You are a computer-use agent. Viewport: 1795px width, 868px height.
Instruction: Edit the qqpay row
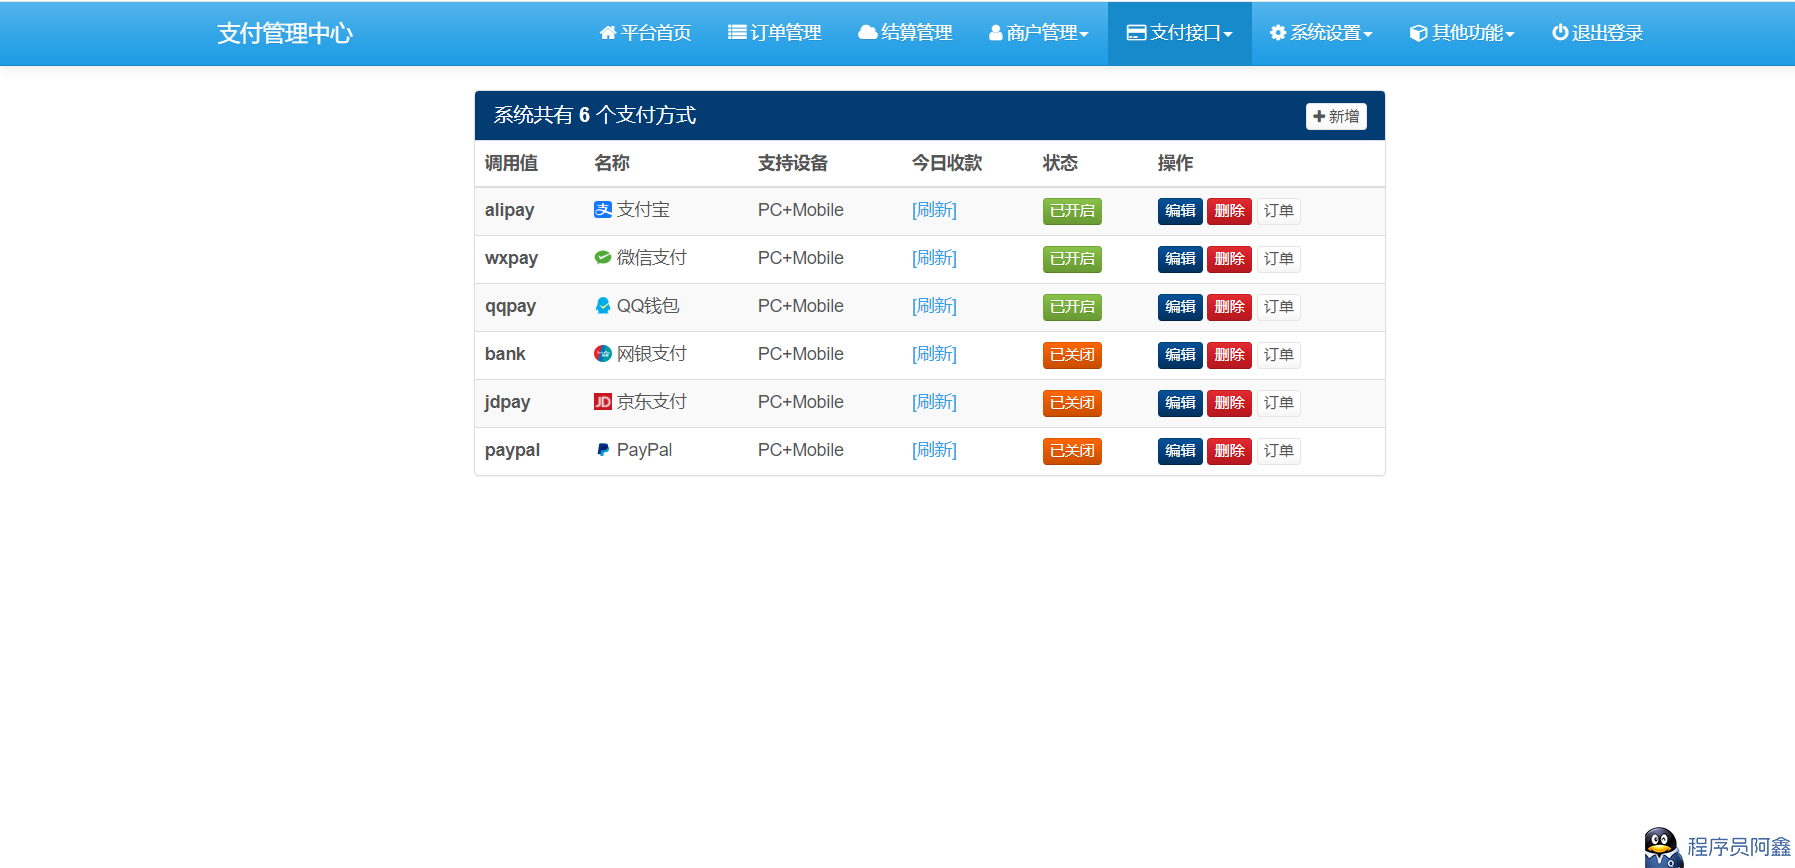[1180, 307]
